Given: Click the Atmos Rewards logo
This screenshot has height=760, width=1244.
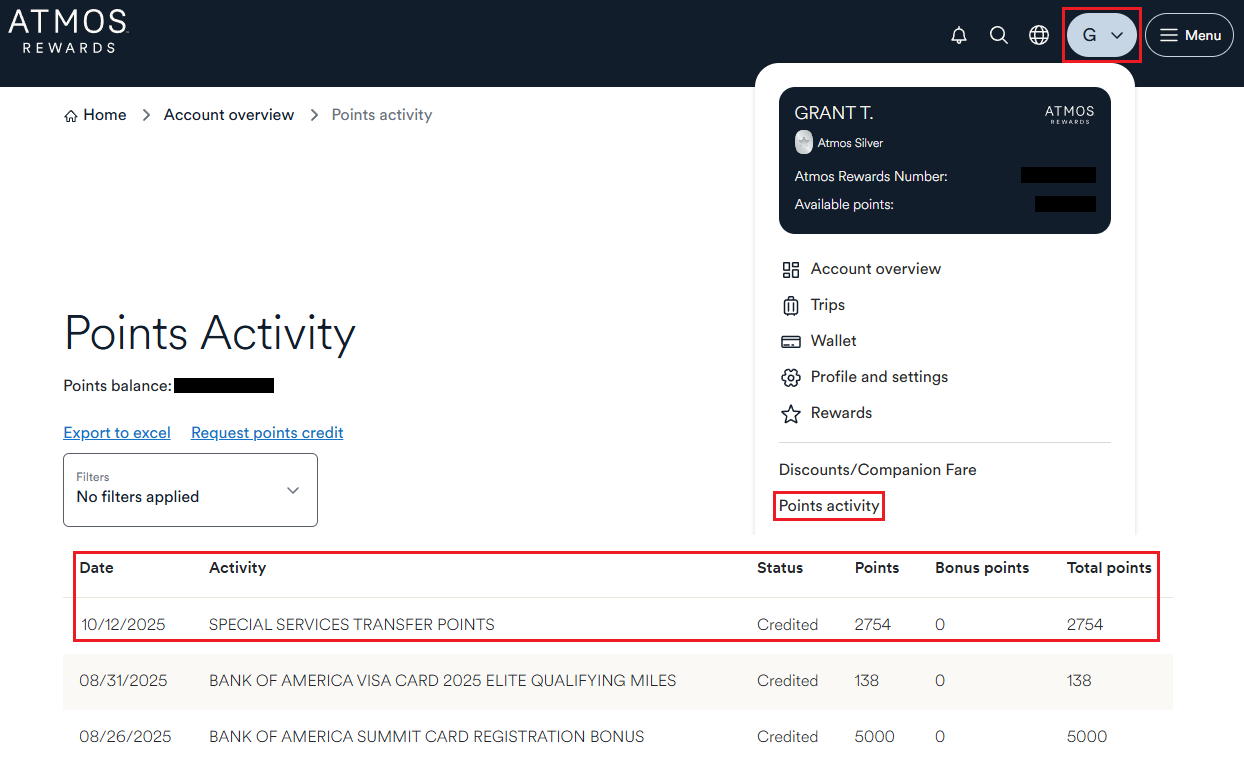Looking at the screenshot, I should point(68,31).
